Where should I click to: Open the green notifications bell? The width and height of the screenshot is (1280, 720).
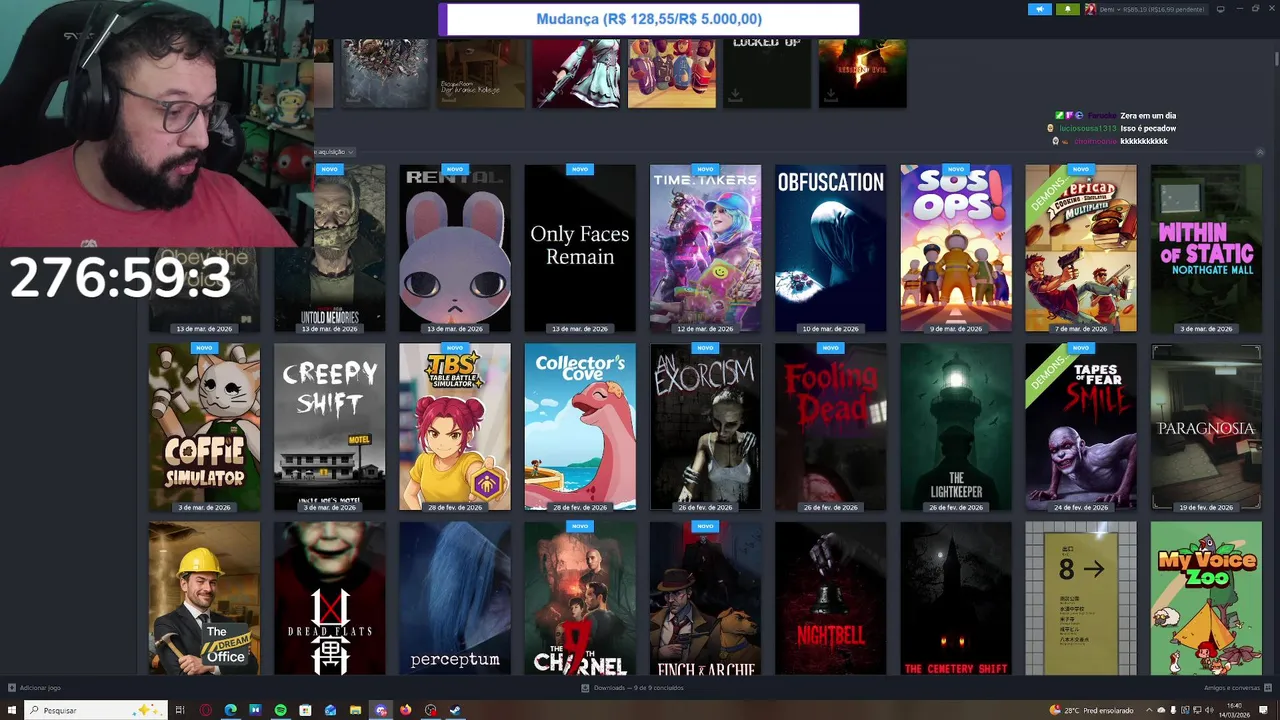point(1067,9)
